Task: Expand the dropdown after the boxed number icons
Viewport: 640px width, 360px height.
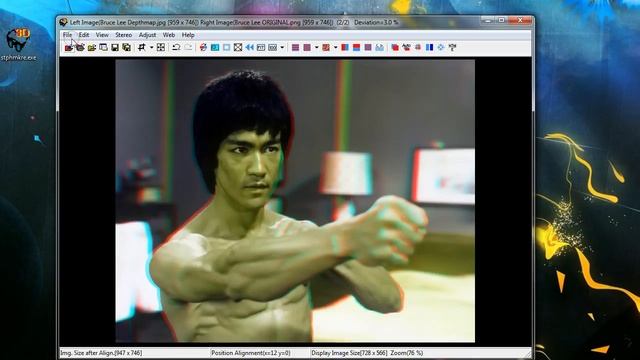Action: pos(282,48)
